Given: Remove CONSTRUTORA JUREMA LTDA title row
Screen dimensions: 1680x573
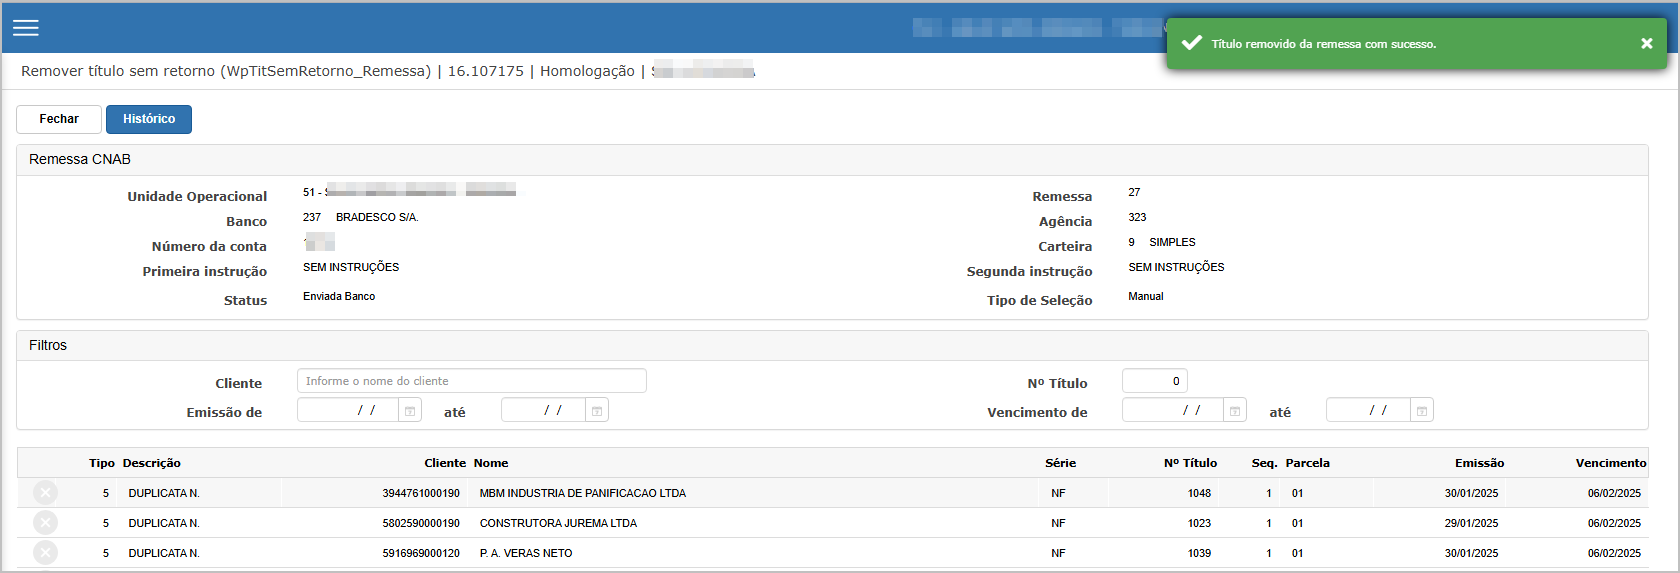Looking at the screenshot, I should pyautogui.click(x=45, y=523).
